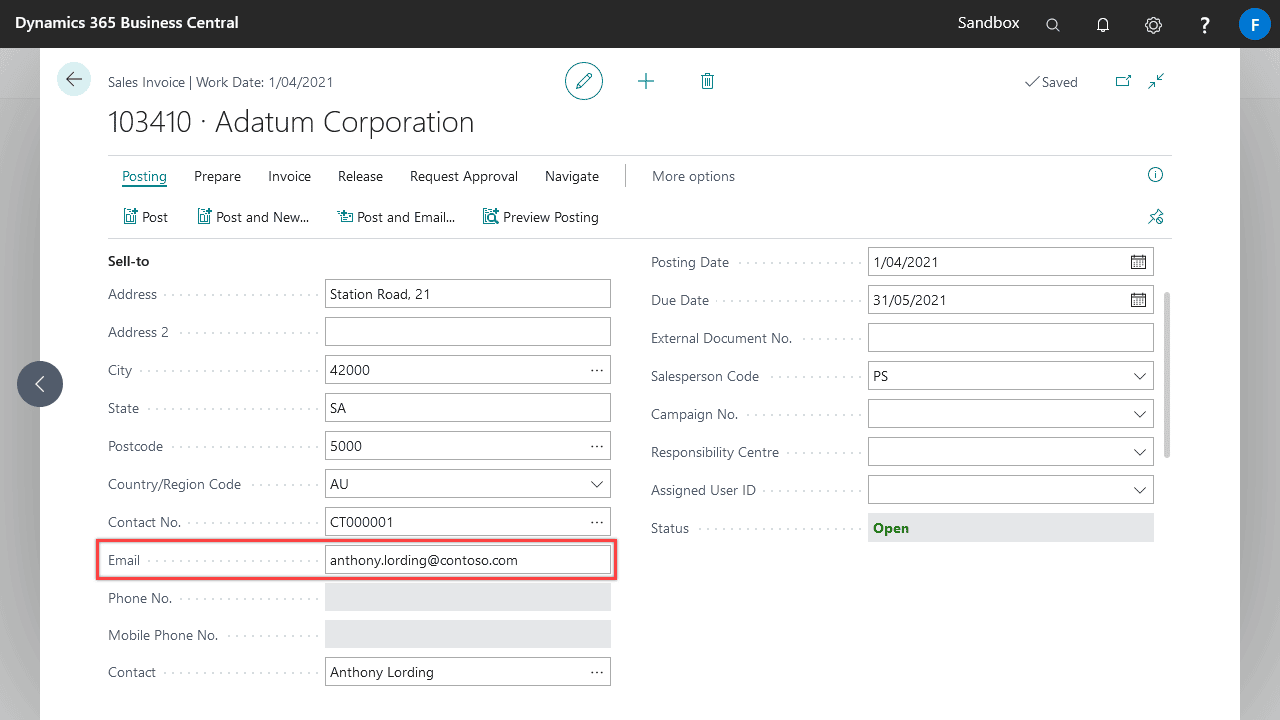Expand Responsibility Centre dropdown
This screenshot has height=720, width=1280.
click(x=1140, y=452)
